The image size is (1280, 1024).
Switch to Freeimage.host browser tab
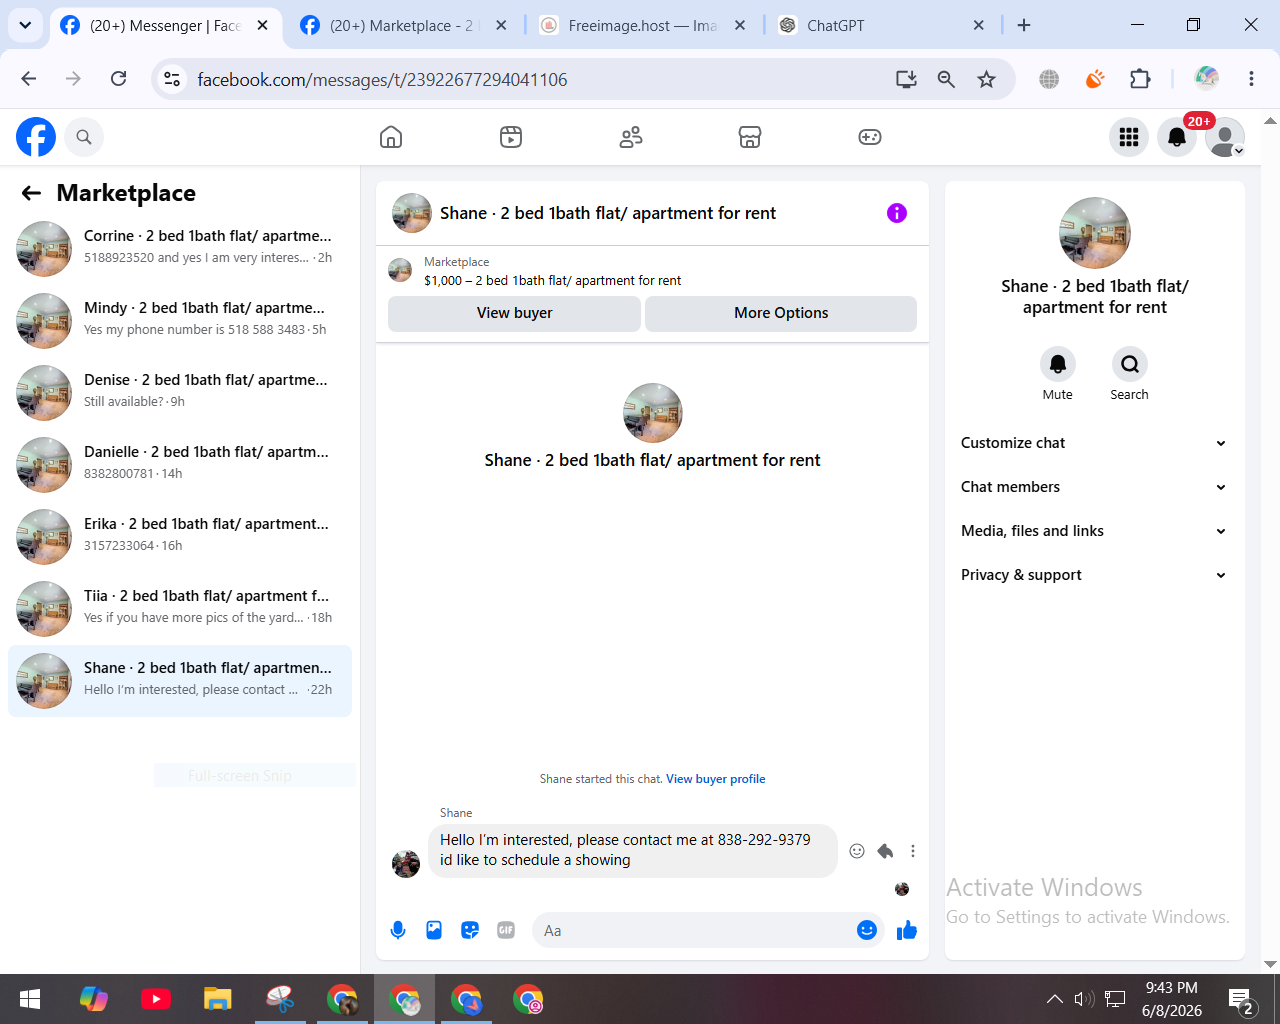643,26
